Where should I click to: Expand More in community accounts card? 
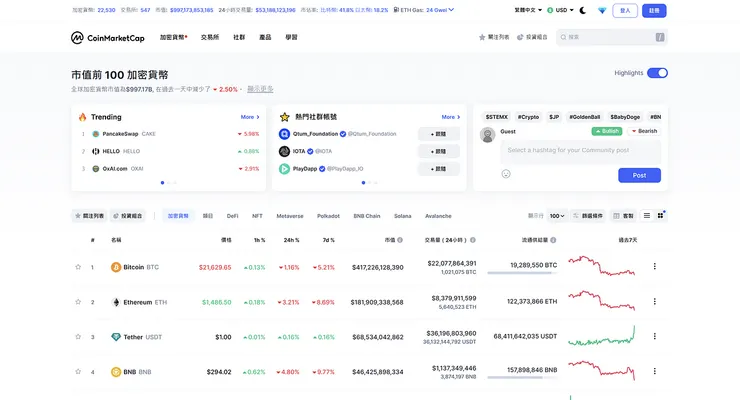[451, 117]
